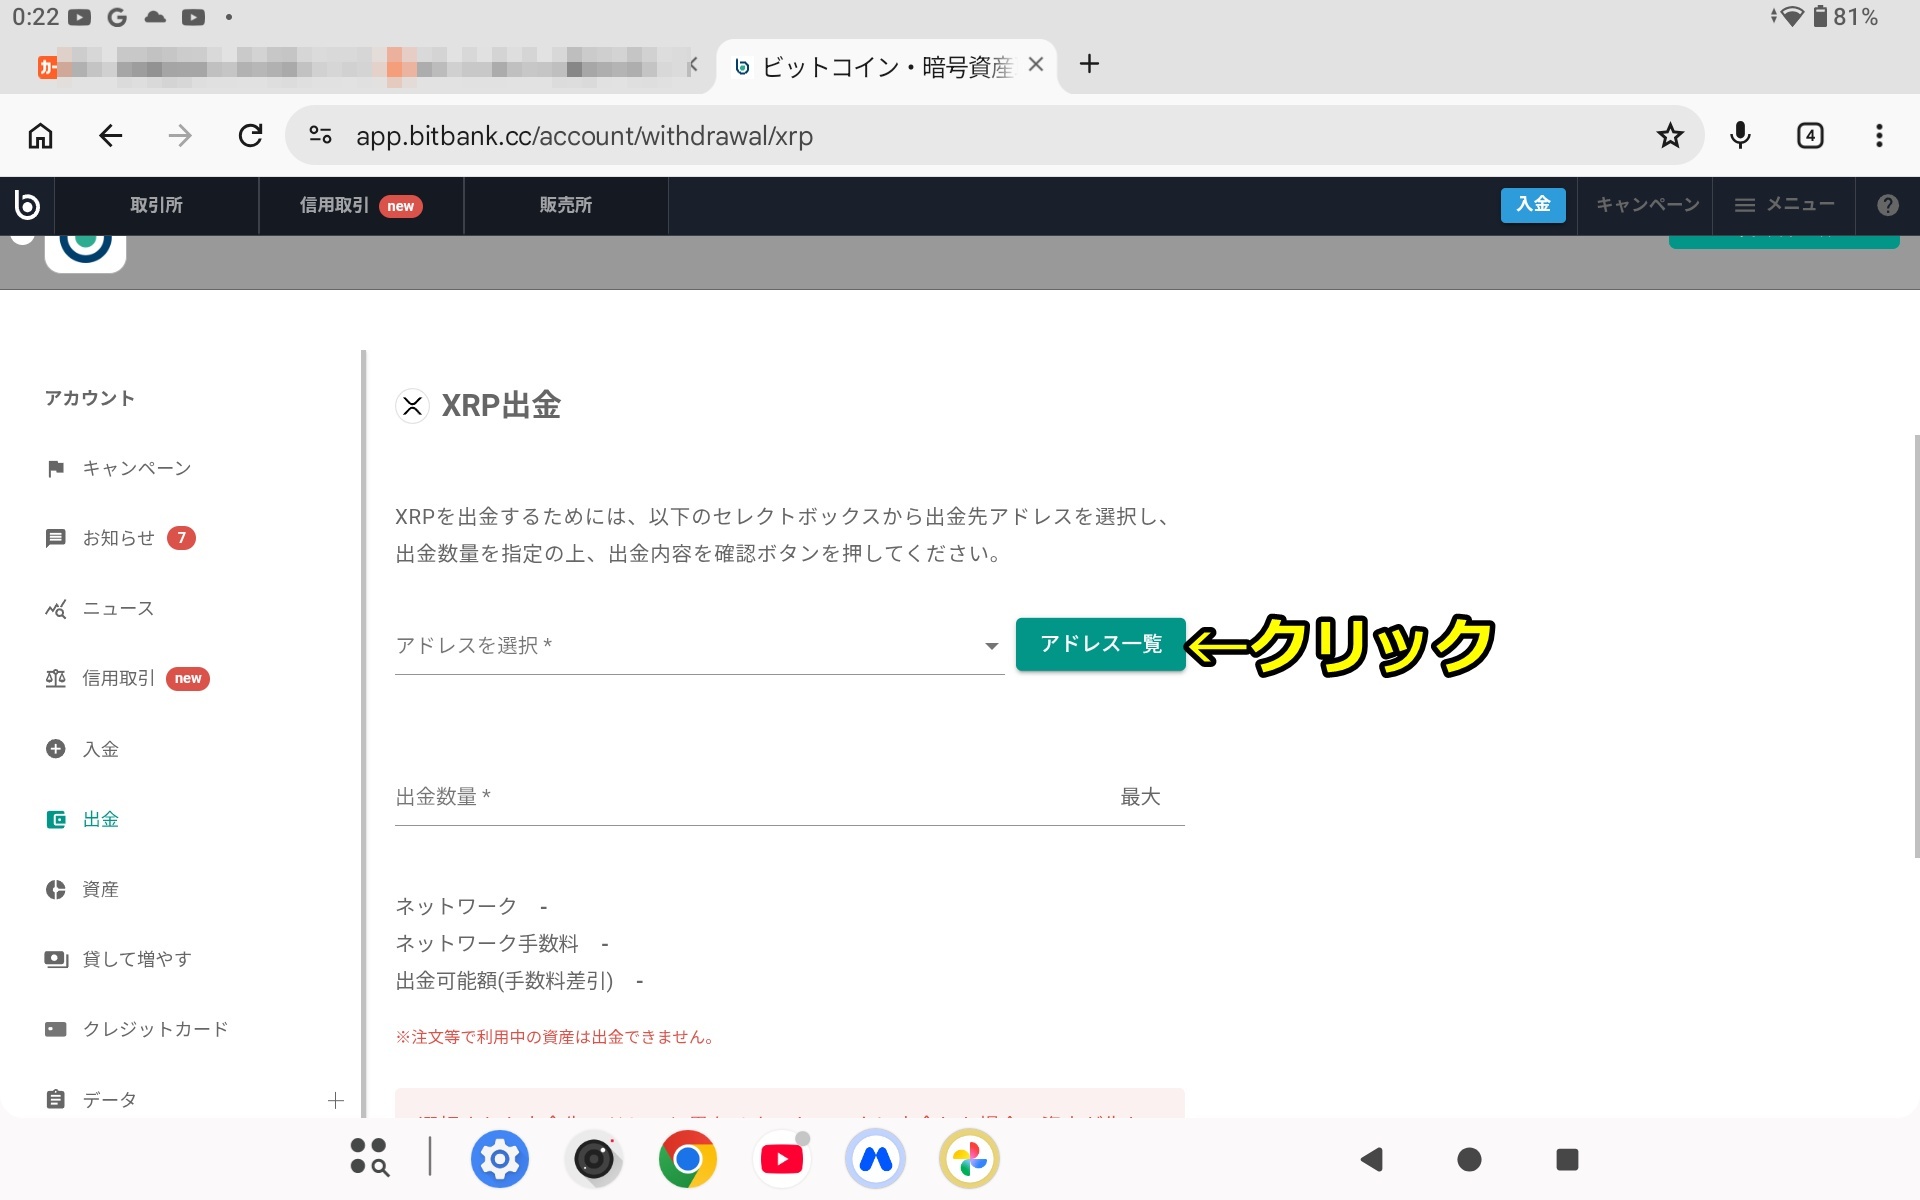
Task: Launch Meta AI app in taskbar
Action: pos(875,1159)
